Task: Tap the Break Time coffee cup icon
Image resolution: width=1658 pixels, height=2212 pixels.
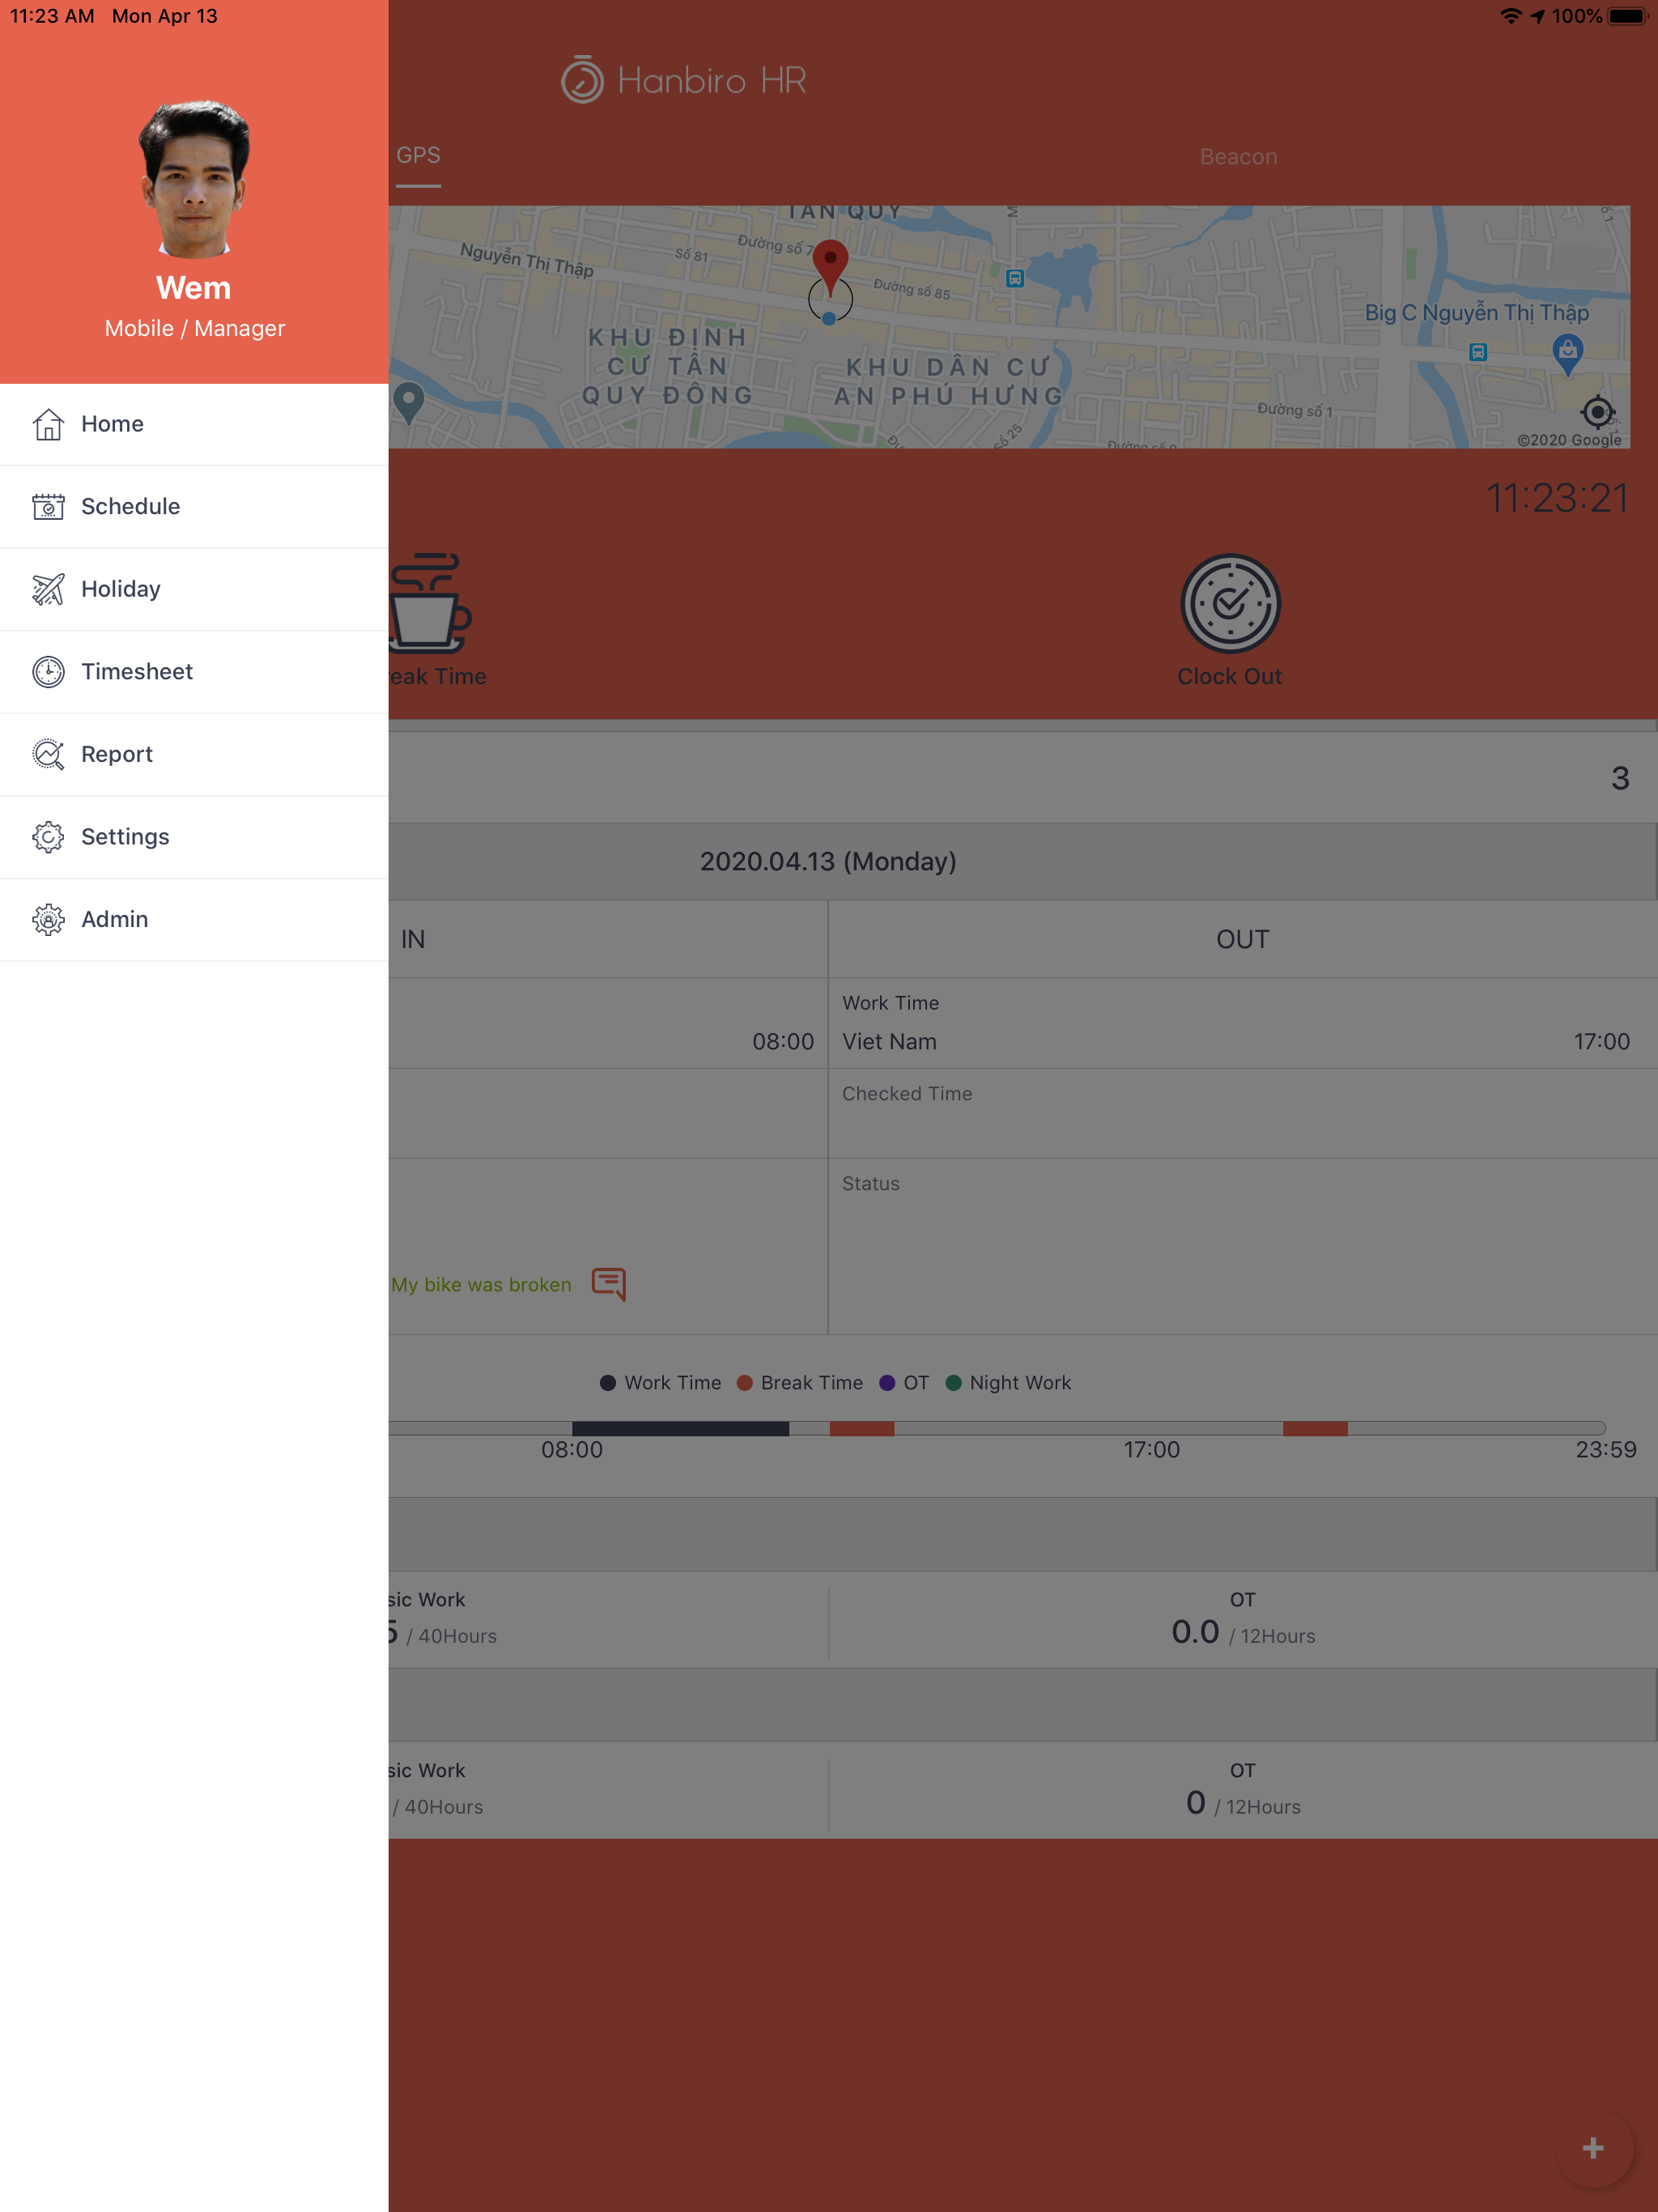Action: (x=430, y=602)
